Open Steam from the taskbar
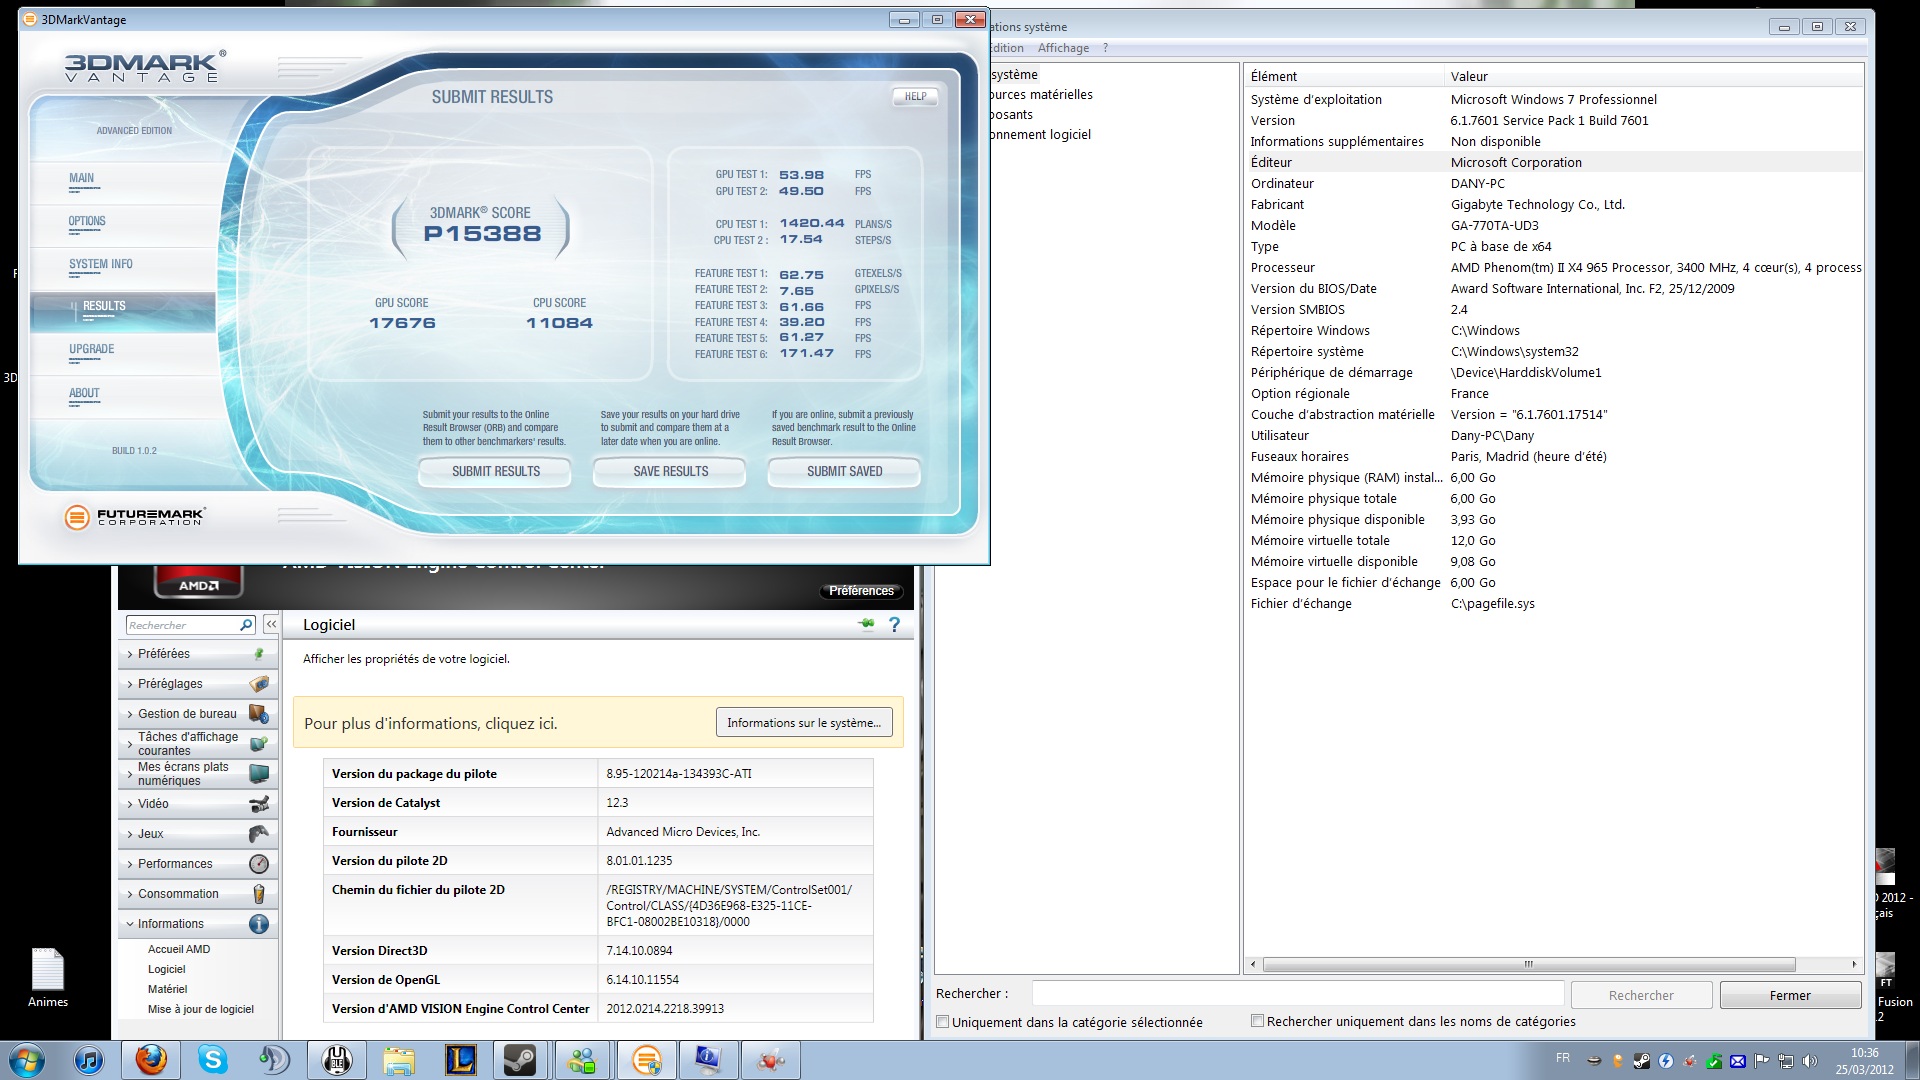The width and height of the screenshot is (1920, 1080). 519,1060
